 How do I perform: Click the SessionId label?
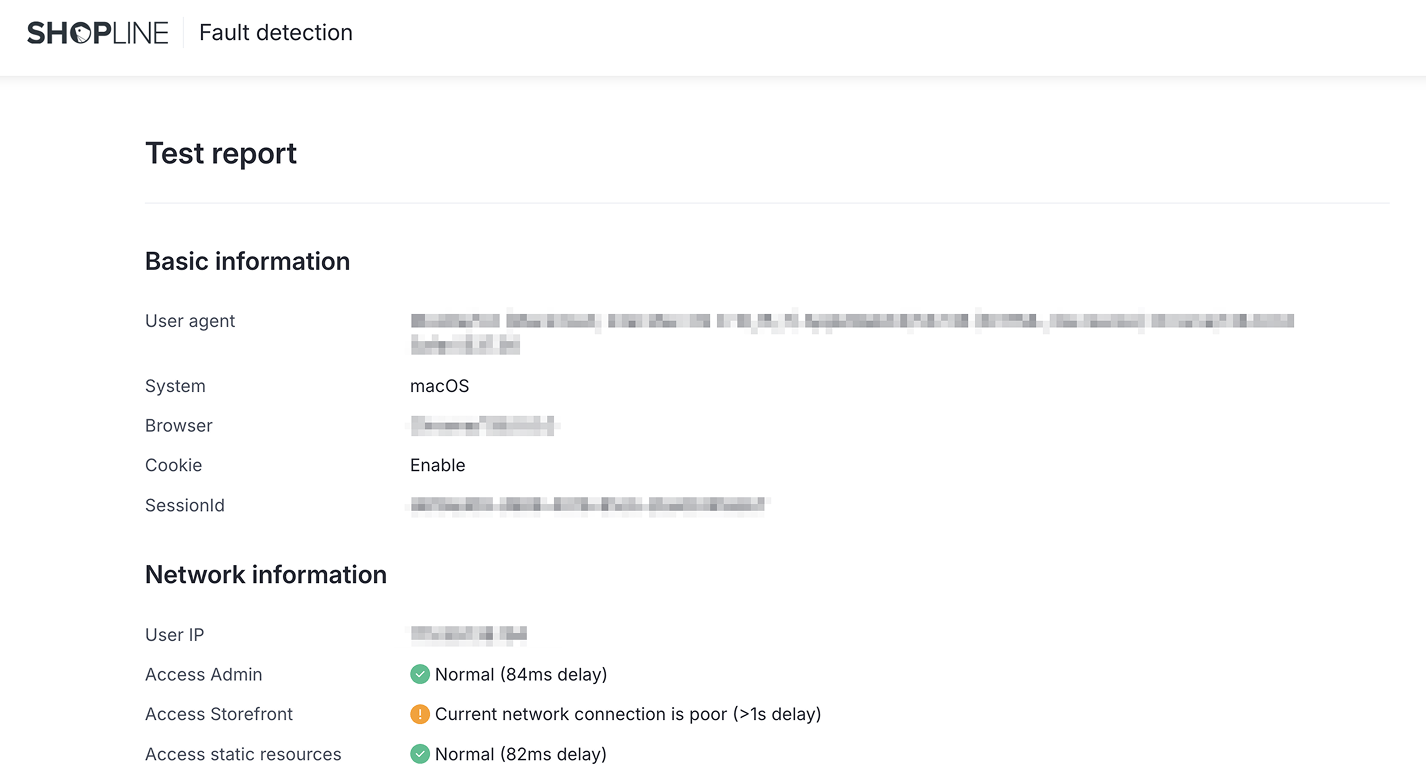coord(185,505)
